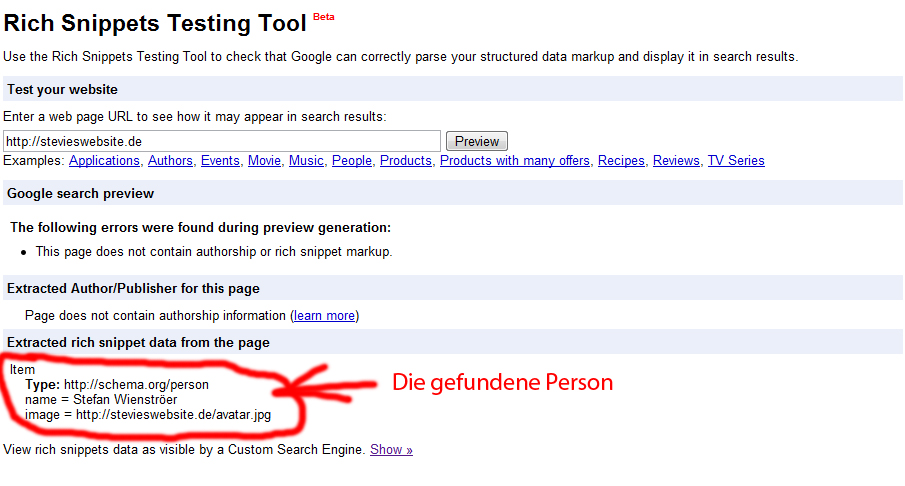The image size is (905, 486).
Task: Click the Type: http://schema.org/person line
Action: coord(117,384)
